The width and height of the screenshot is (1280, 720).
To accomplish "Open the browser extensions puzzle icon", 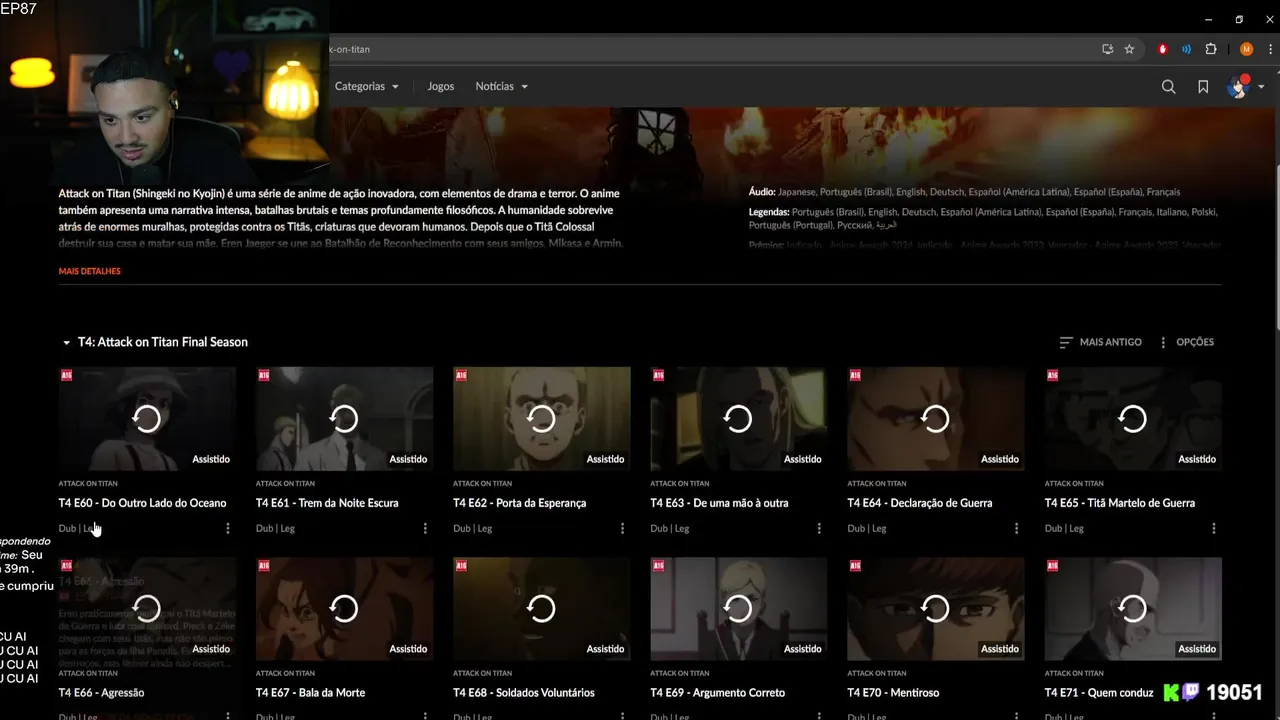I will click(x=1211, y=49).
